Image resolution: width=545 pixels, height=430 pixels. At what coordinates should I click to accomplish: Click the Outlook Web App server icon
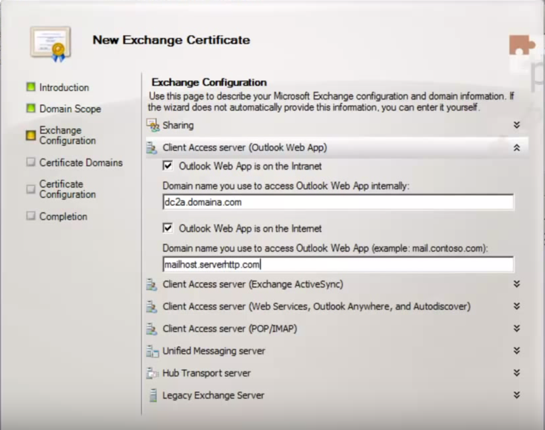152,148
